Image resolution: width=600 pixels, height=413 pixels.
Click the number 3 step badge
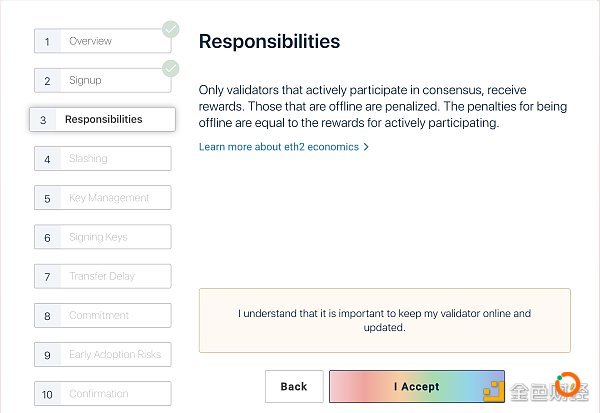[43, 120]
